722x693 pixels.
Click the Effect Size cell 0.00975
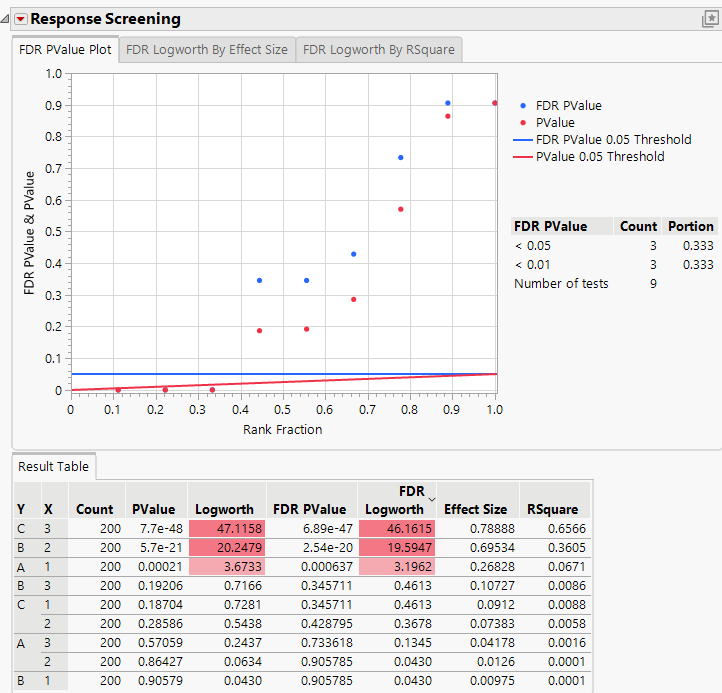(492, 681)
